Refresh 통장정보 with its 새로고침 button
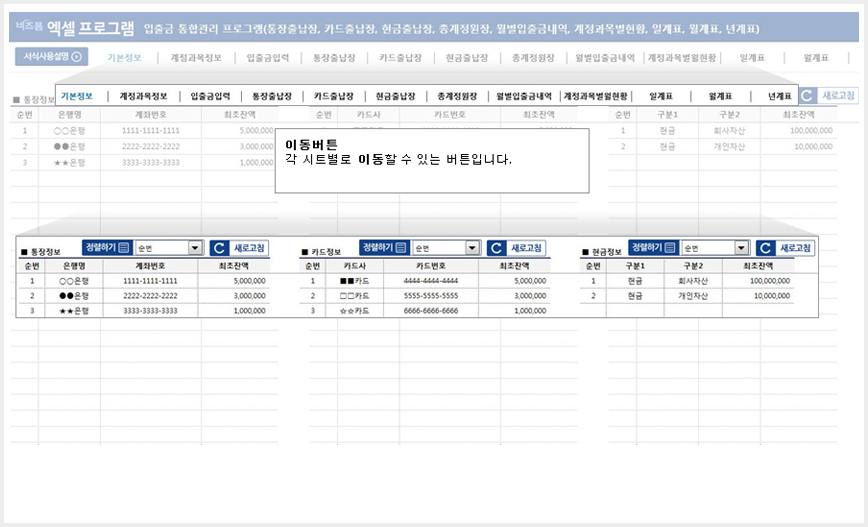The width and height of the screenshot is (868, 527). click(239, 248)
